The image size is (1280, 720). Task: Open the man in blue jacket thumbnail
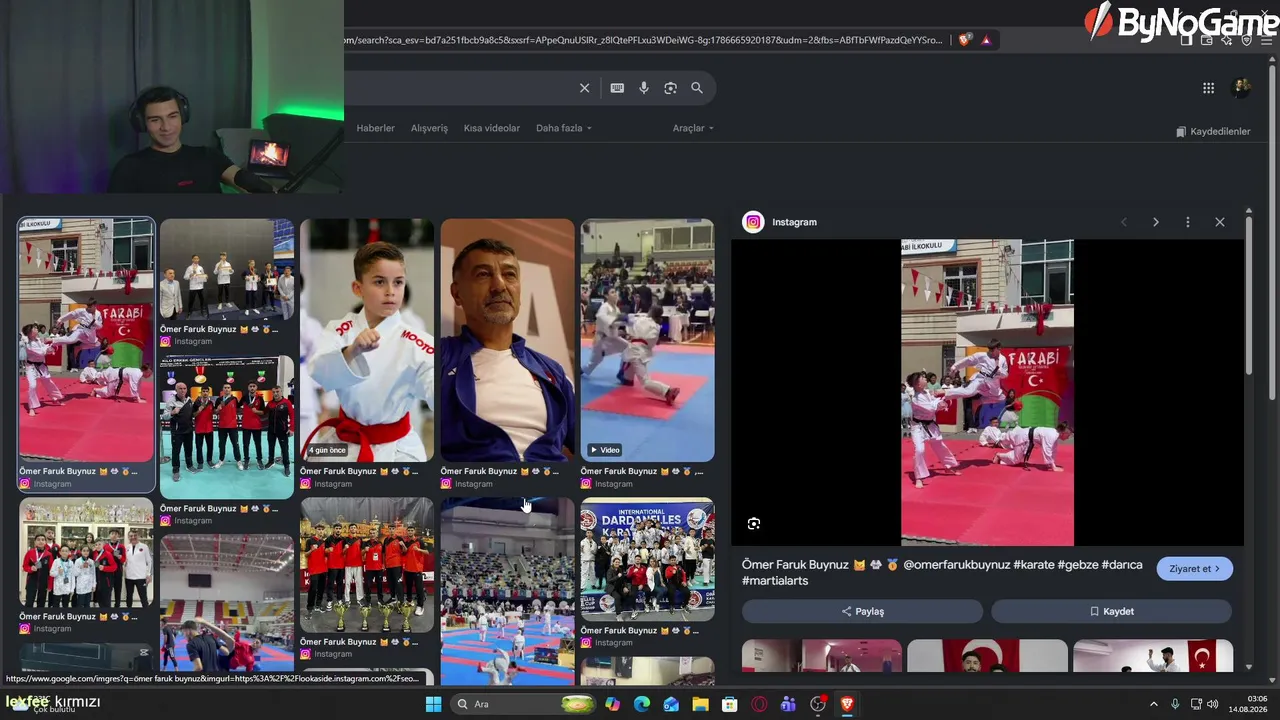coord(507,340)
